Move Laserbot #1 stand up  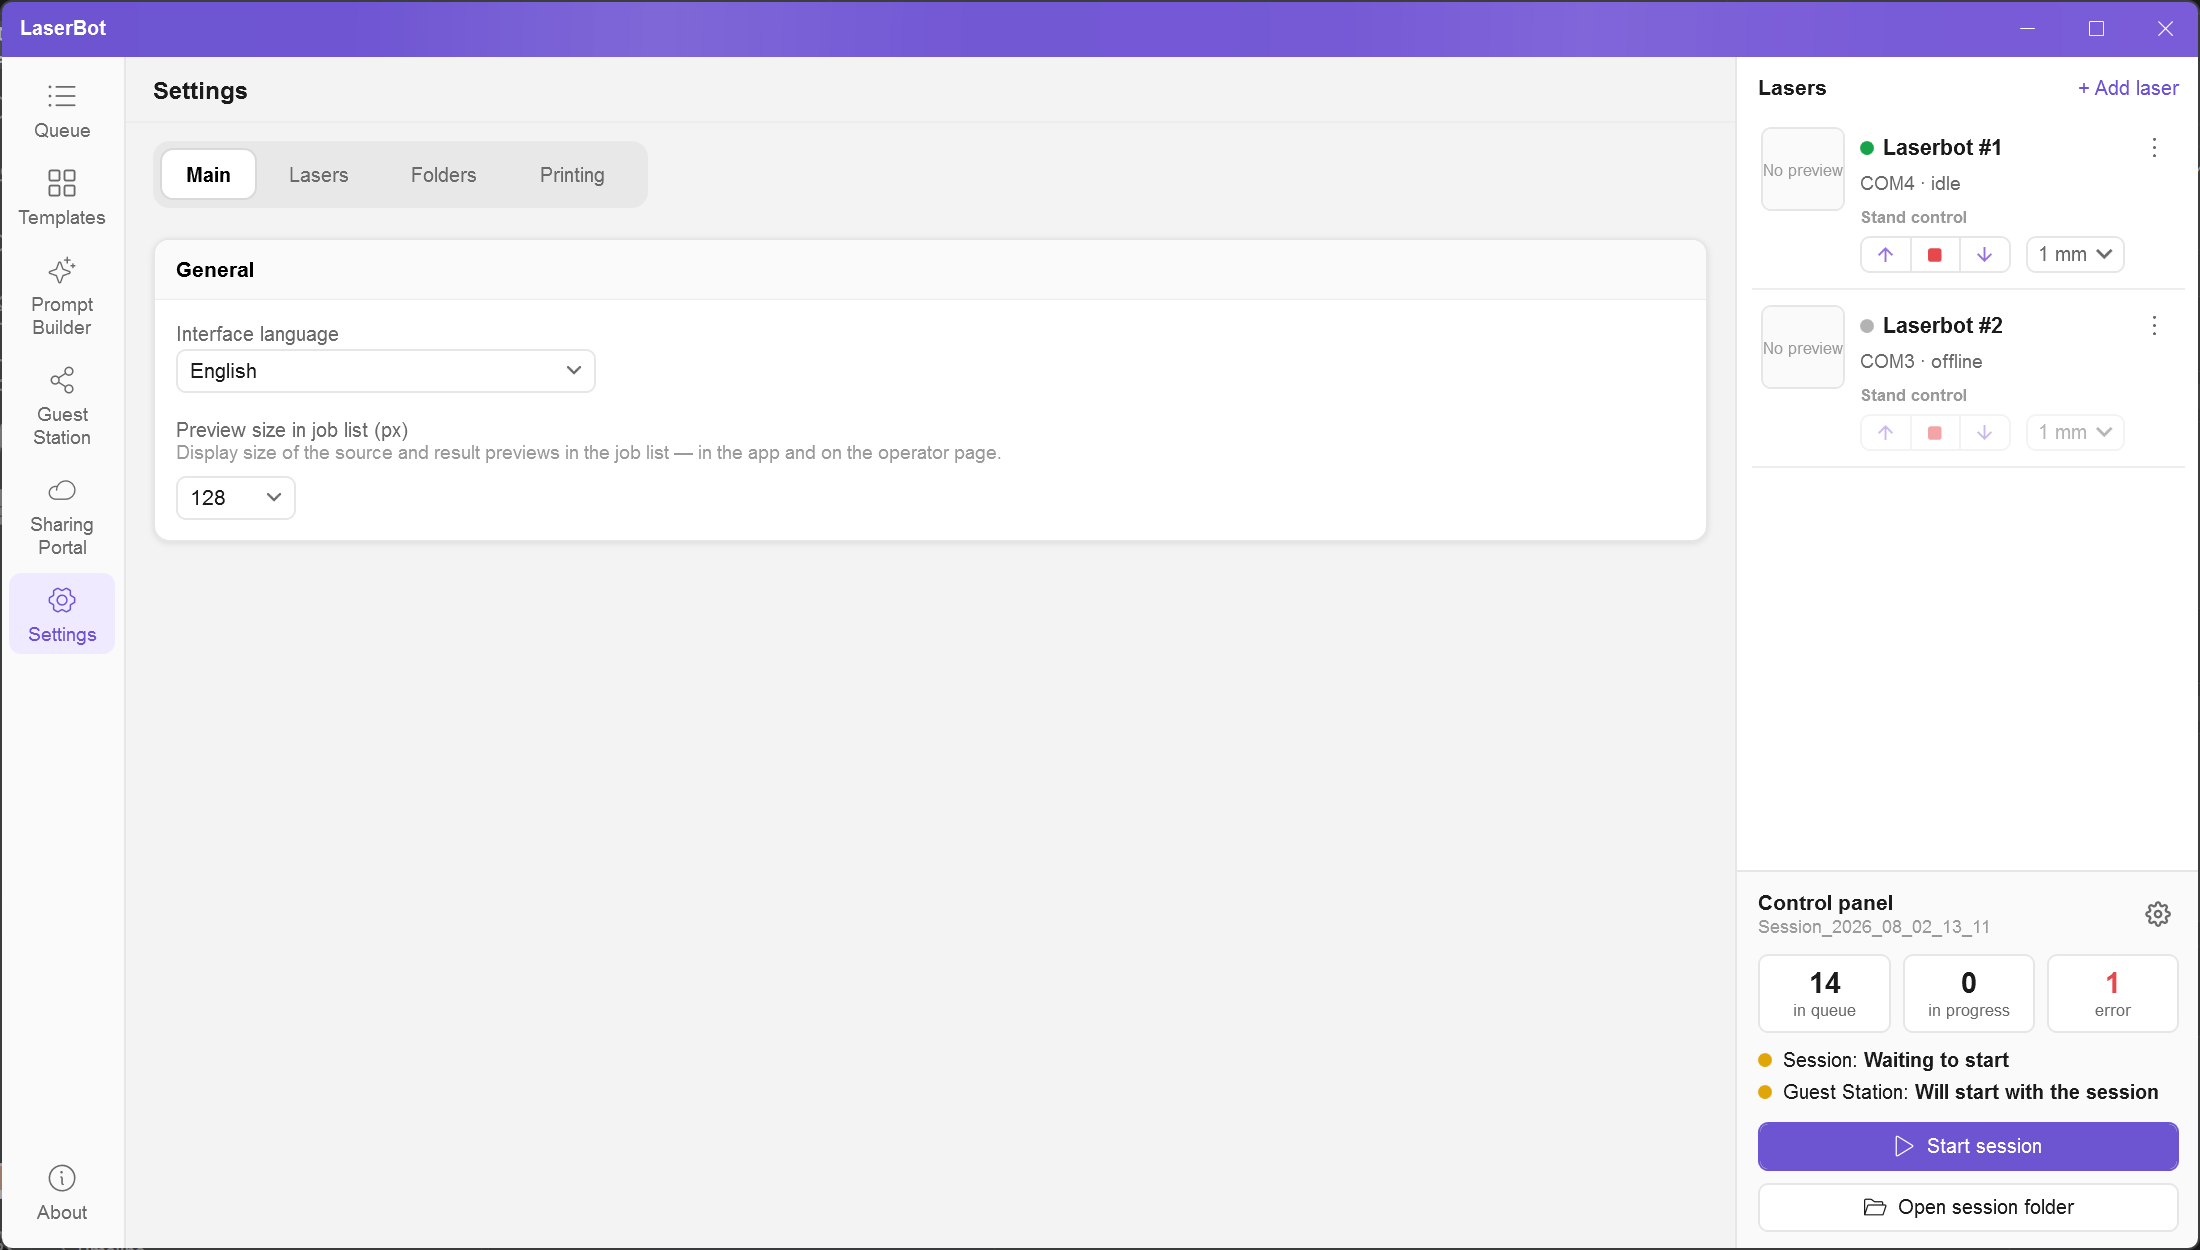pos(1886,254)
